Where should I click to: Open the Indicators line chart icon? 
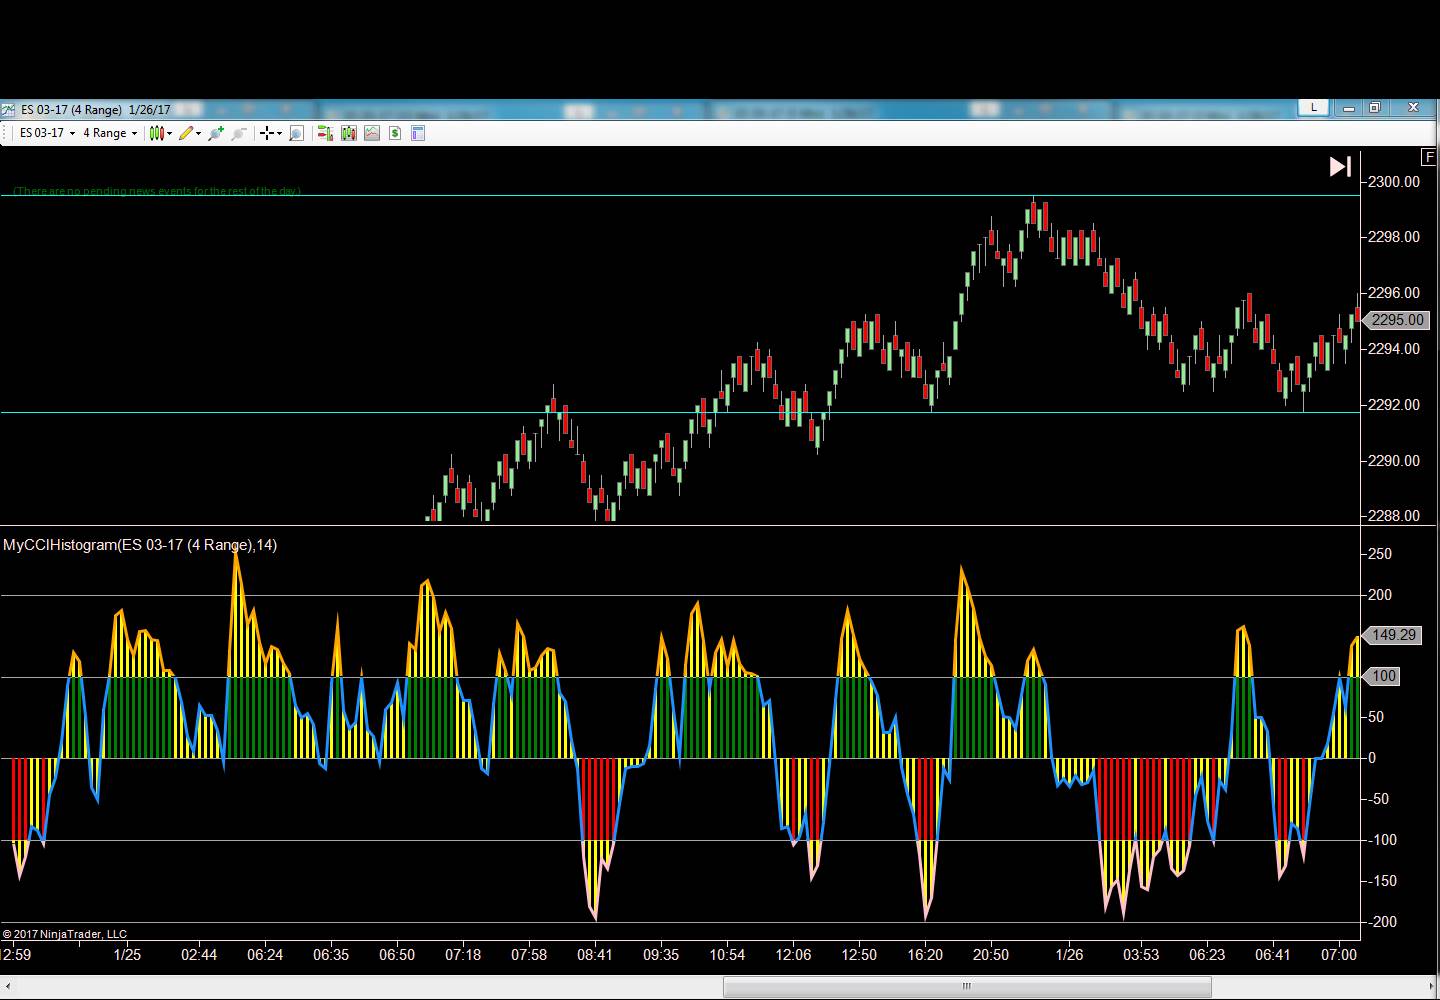pyautogui.click(x=372, y=133)
